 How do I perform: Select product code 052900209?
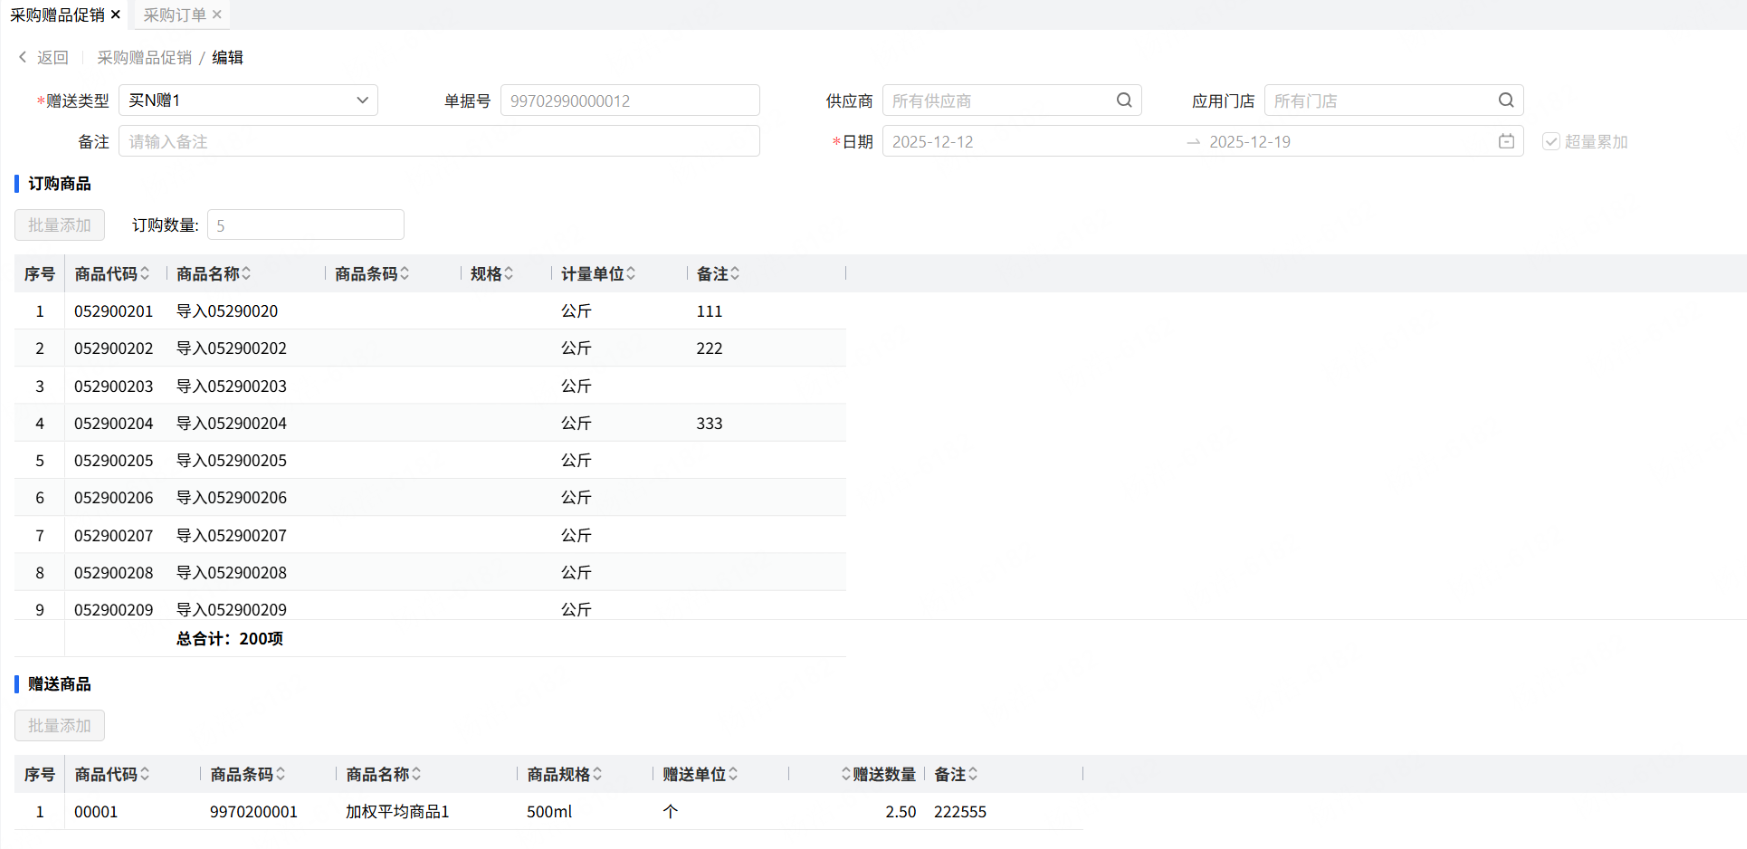(x=114, y=609)
